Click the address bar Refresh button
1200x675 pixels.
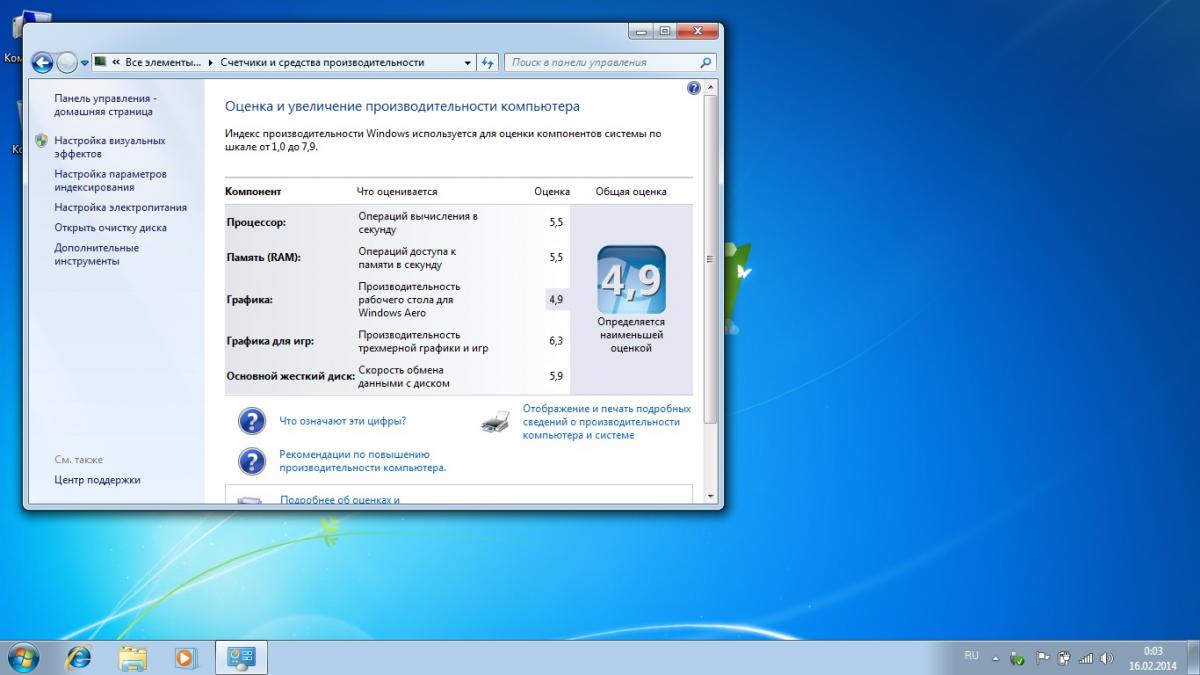(487, 62)
